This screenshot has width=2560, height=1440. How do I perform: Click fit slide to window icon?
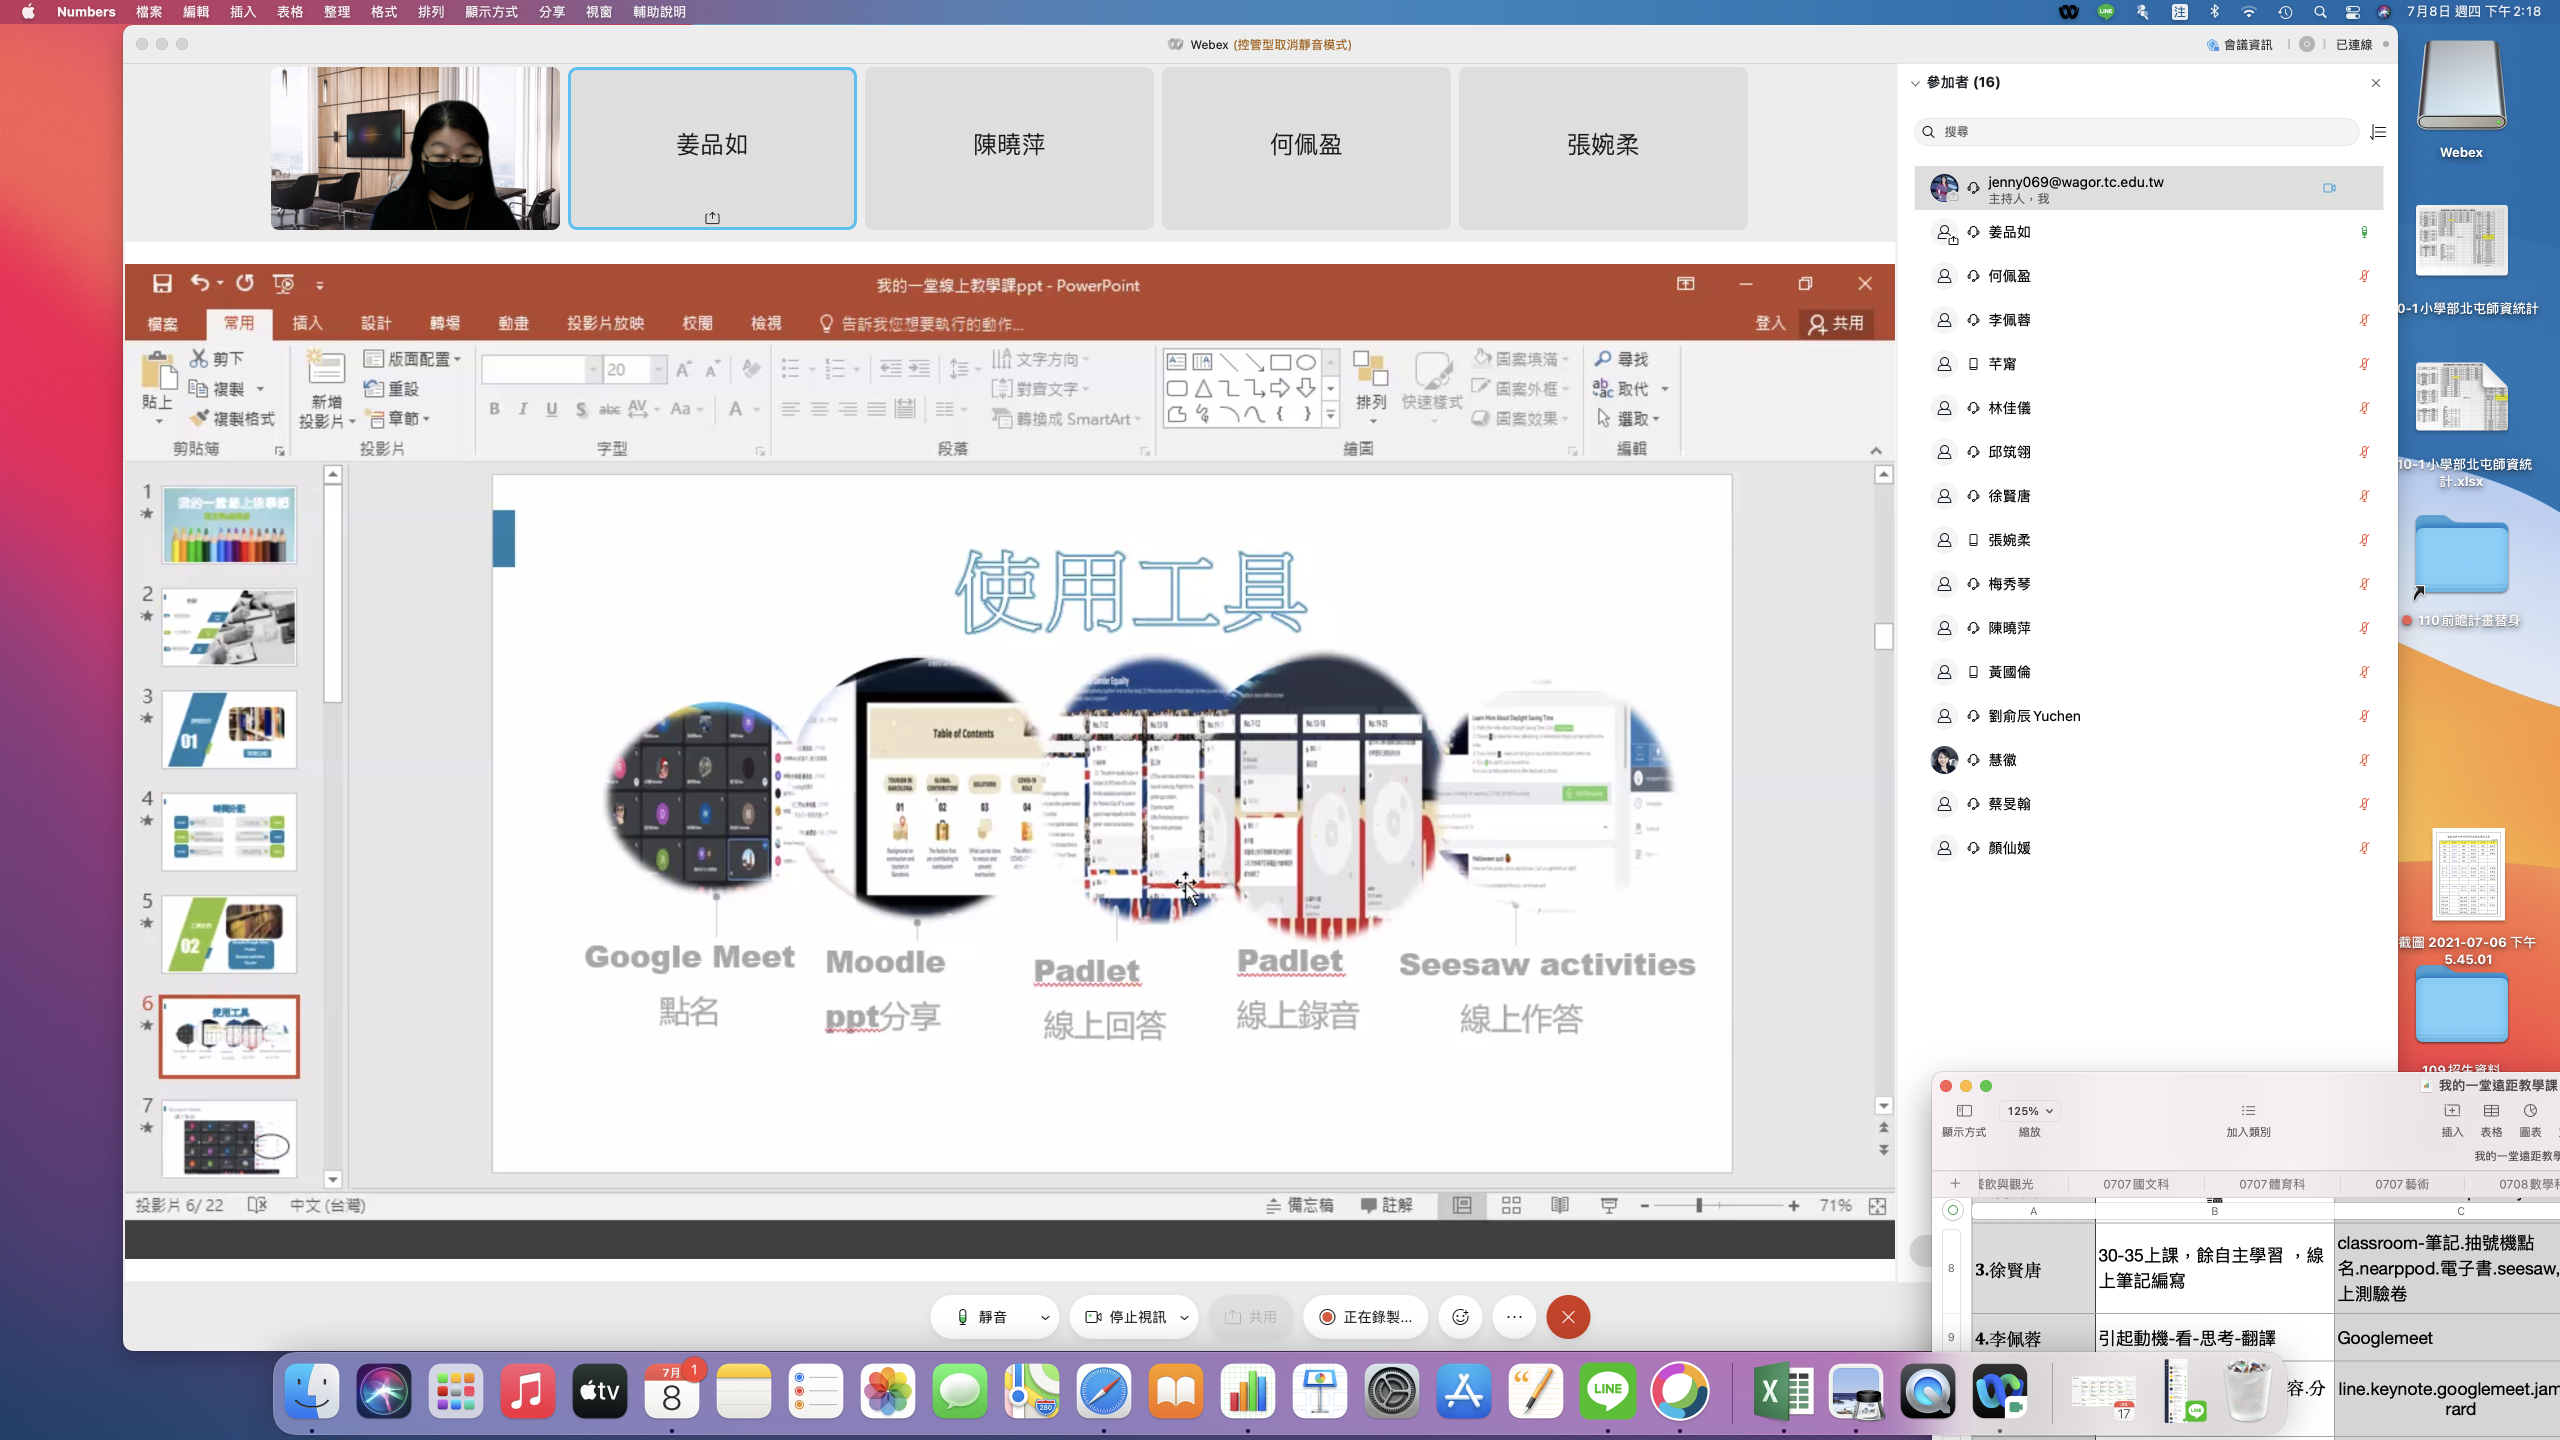pyautogui.click(x=1877, y=1206)
